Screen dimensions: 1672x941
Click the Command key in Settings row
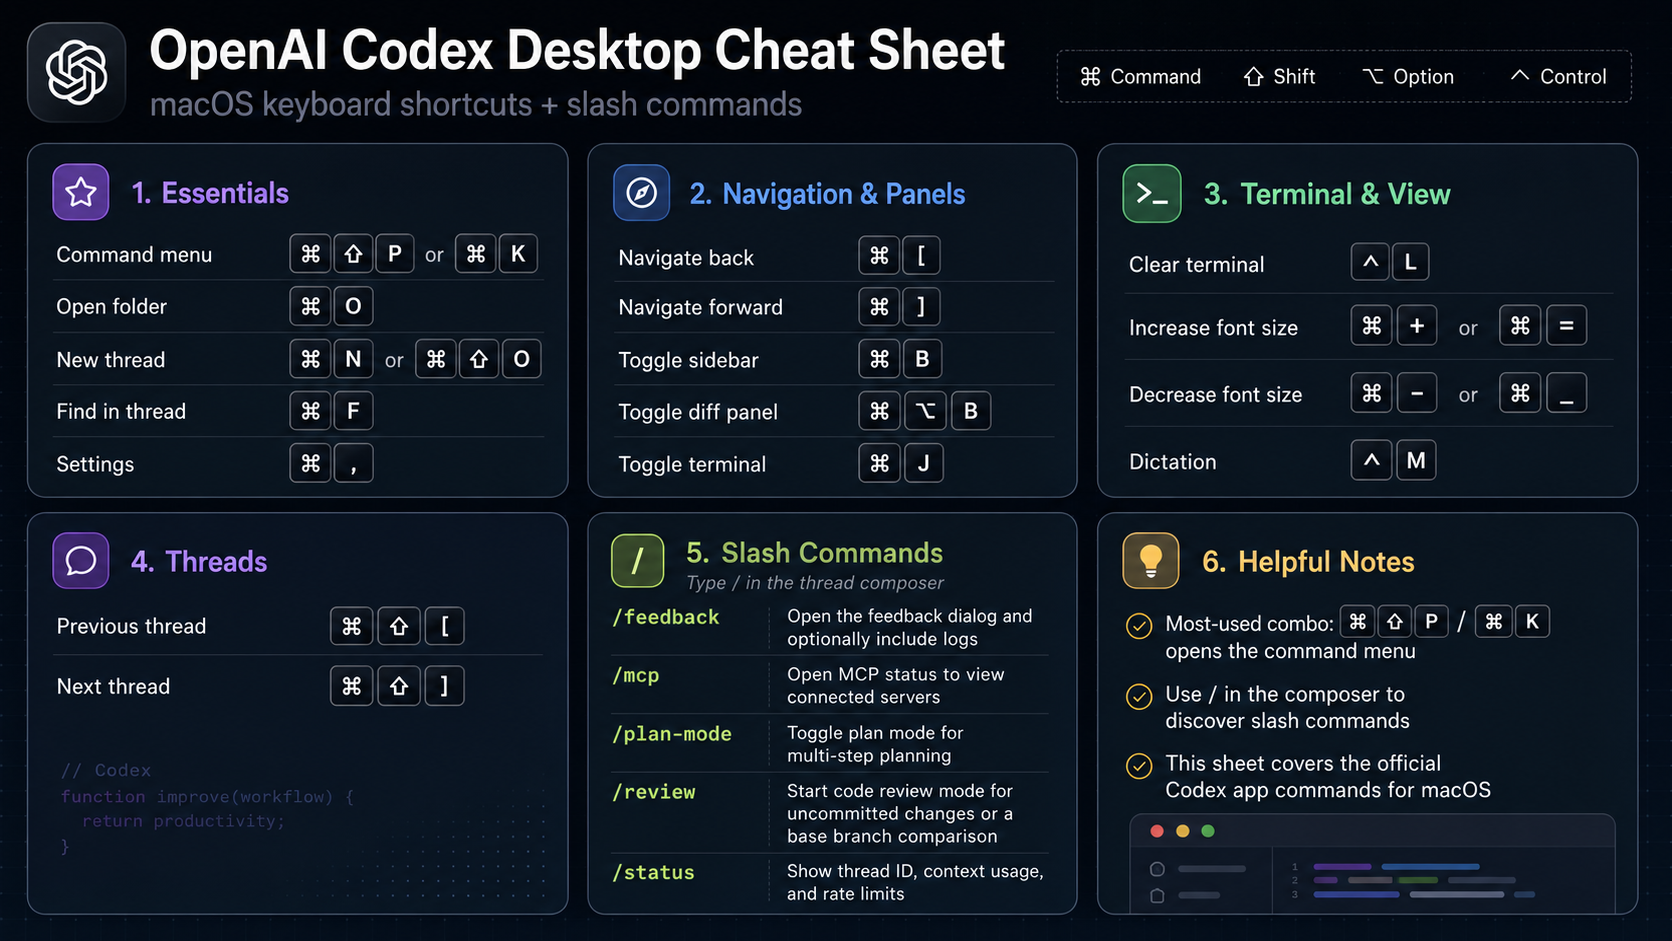tap(311, 463)
